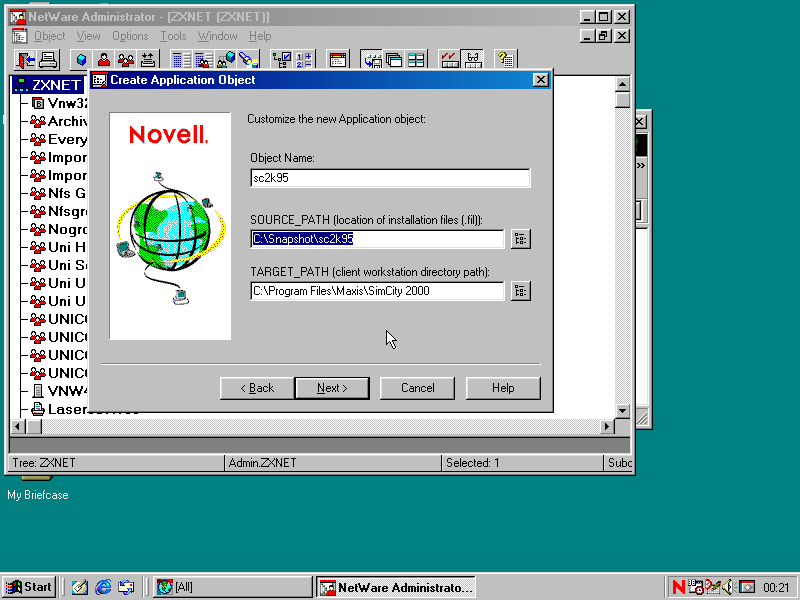Browse for SOURCE_PATH location
Image resolution: width=800 pixels, height=600 pixels.
click(x=520, y=239)
